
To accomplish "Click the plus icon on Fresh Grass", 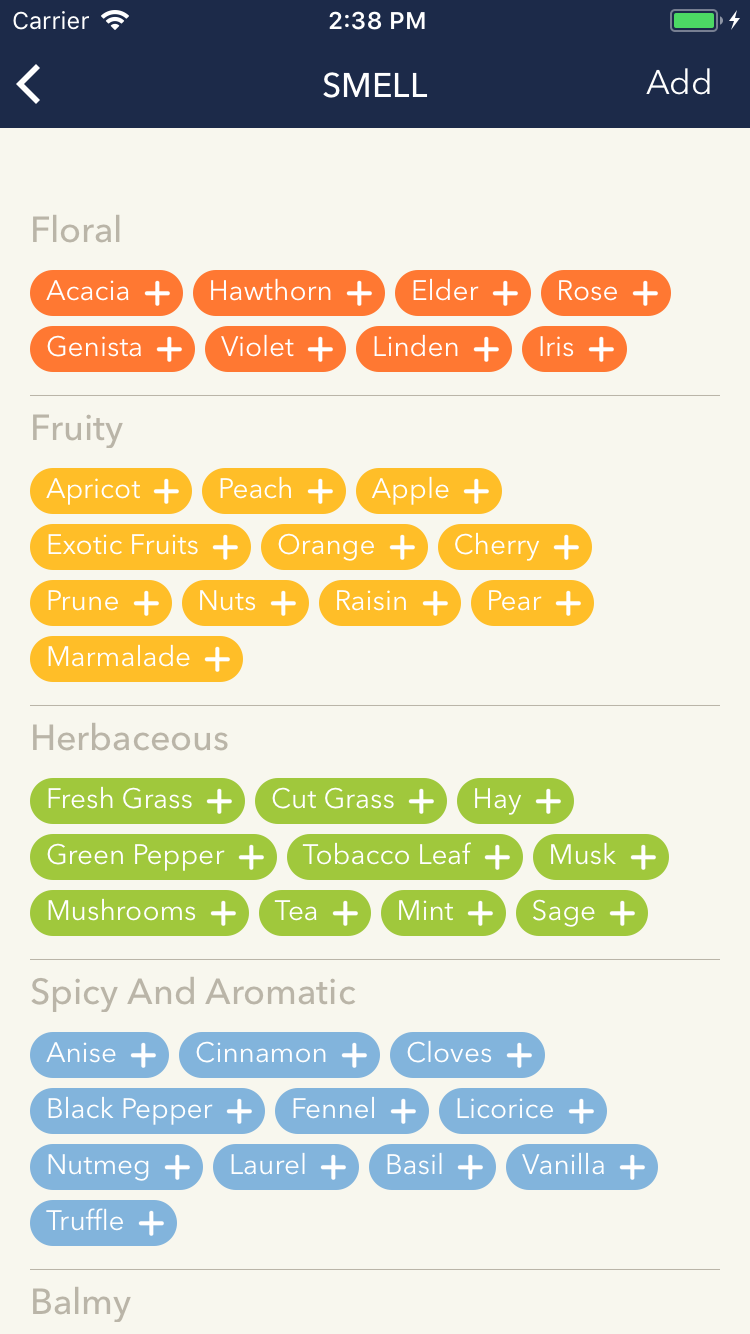I will tap(219, 801).
